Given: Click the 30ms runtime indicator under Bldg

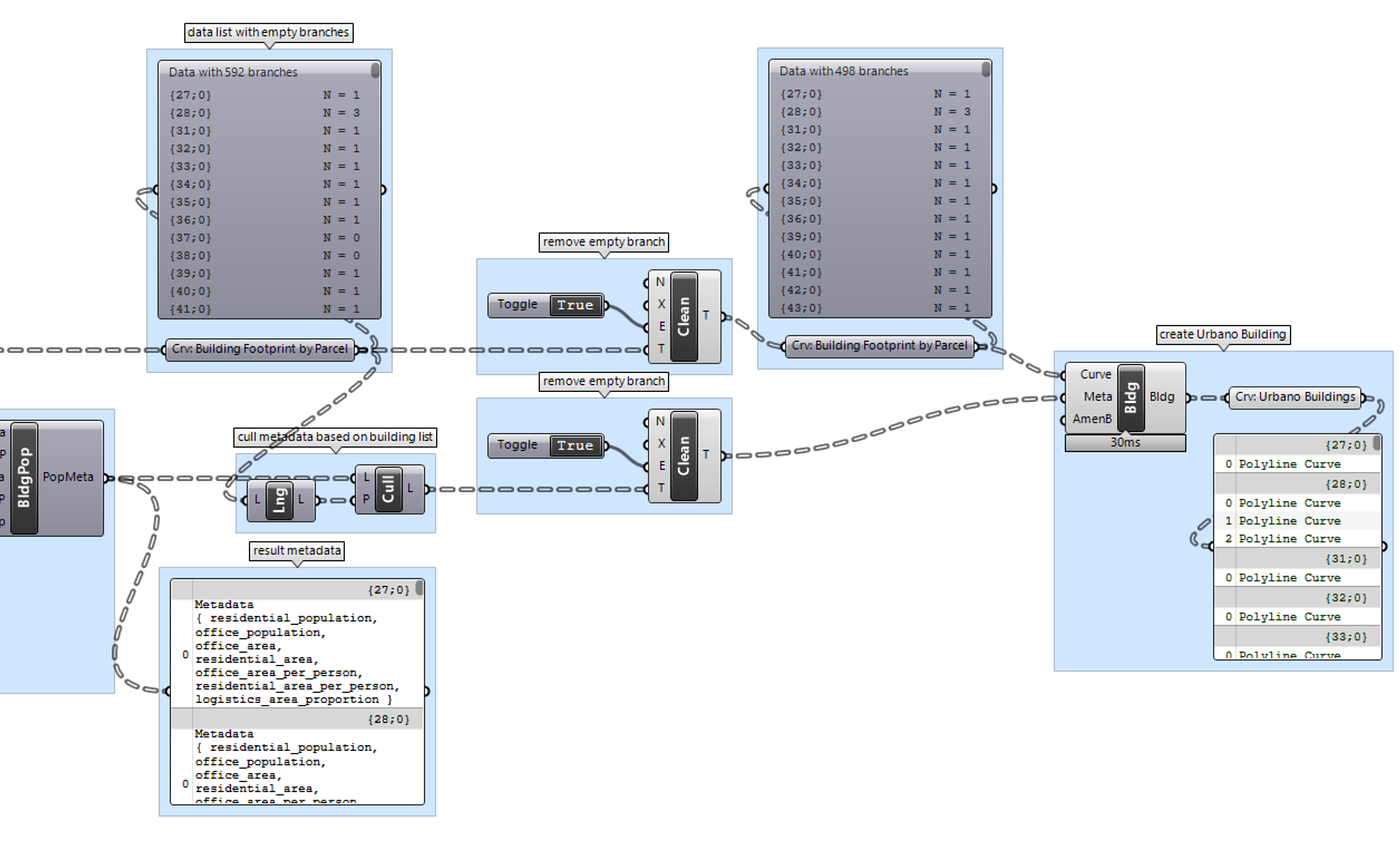Looking at the screenshot, I should (1124, 442).
